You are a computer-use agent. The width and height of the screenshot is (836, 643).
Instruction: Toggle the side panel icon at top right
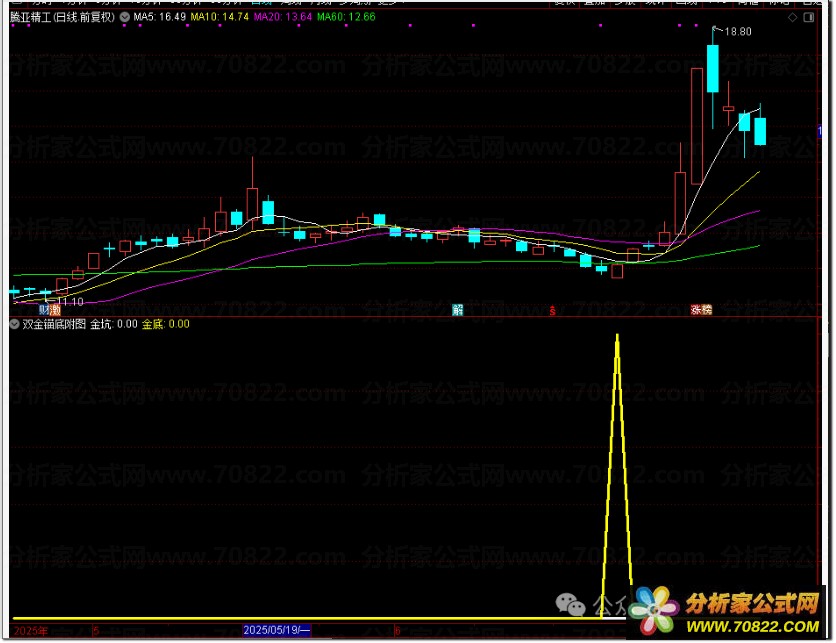(809, 18)
